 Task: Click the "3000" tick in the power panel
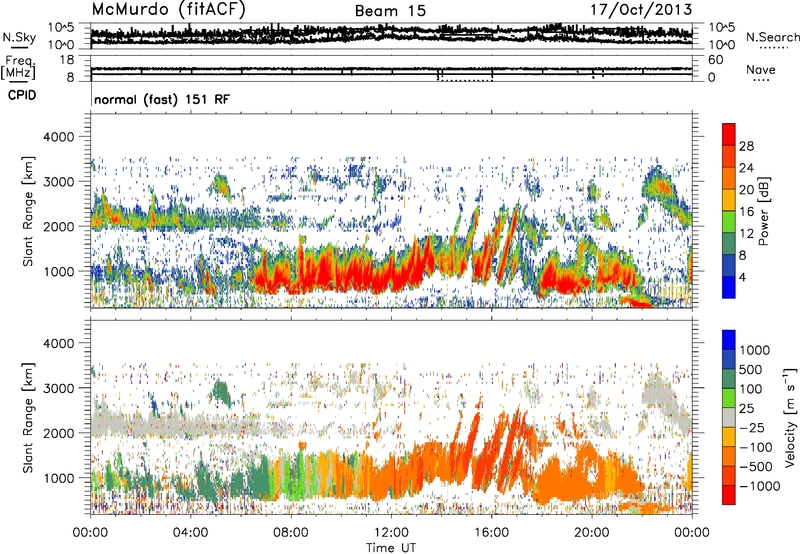click(61, 182)
